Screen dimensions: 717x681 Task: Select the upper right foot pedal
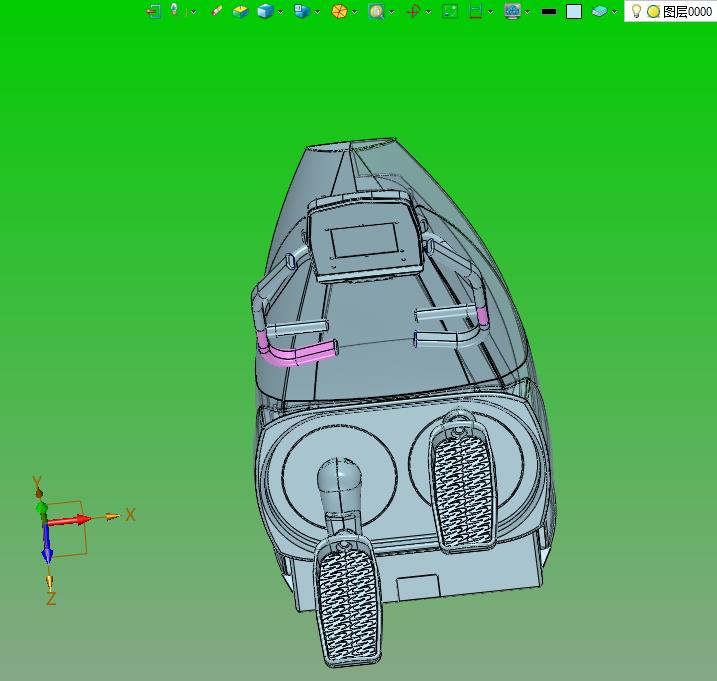pyautogui.click(x=463, y=485)
